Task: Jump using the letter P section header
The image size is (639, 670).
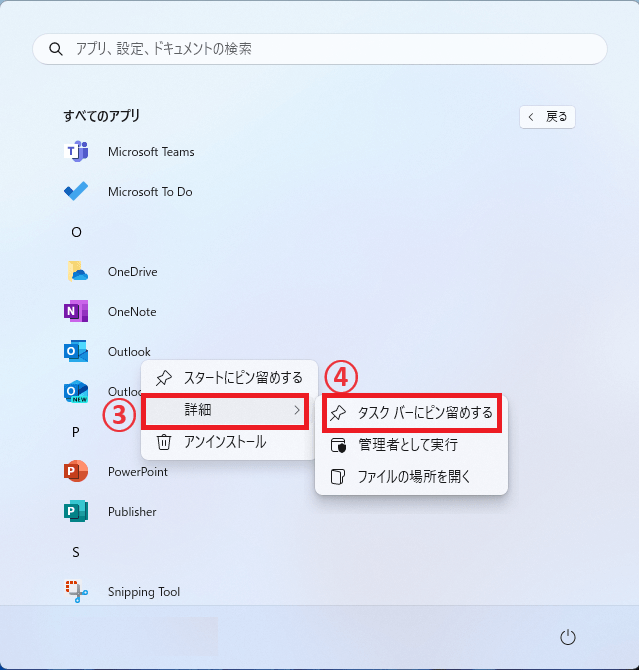Action: (x=76, y=432)
